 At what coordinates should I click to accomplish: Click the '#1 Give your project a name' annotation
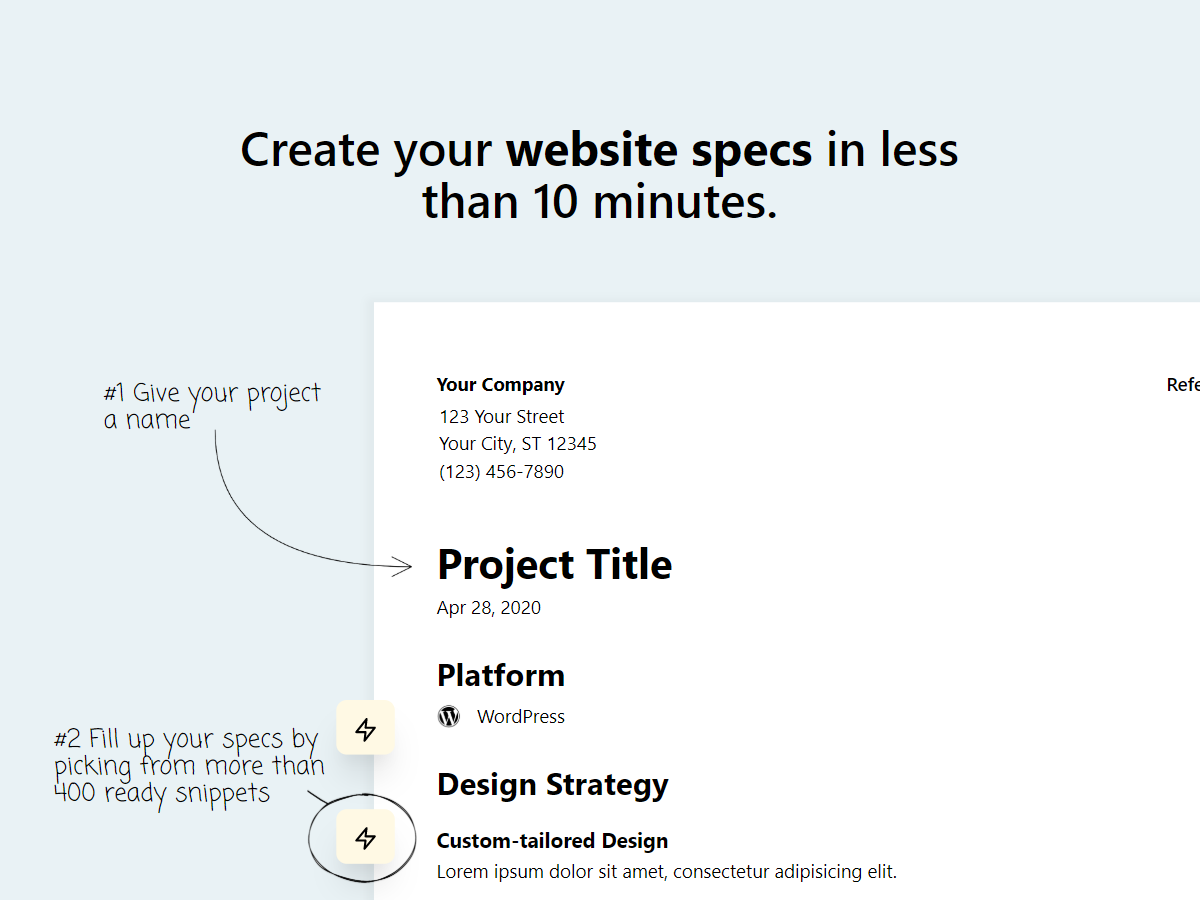(211, 405)
